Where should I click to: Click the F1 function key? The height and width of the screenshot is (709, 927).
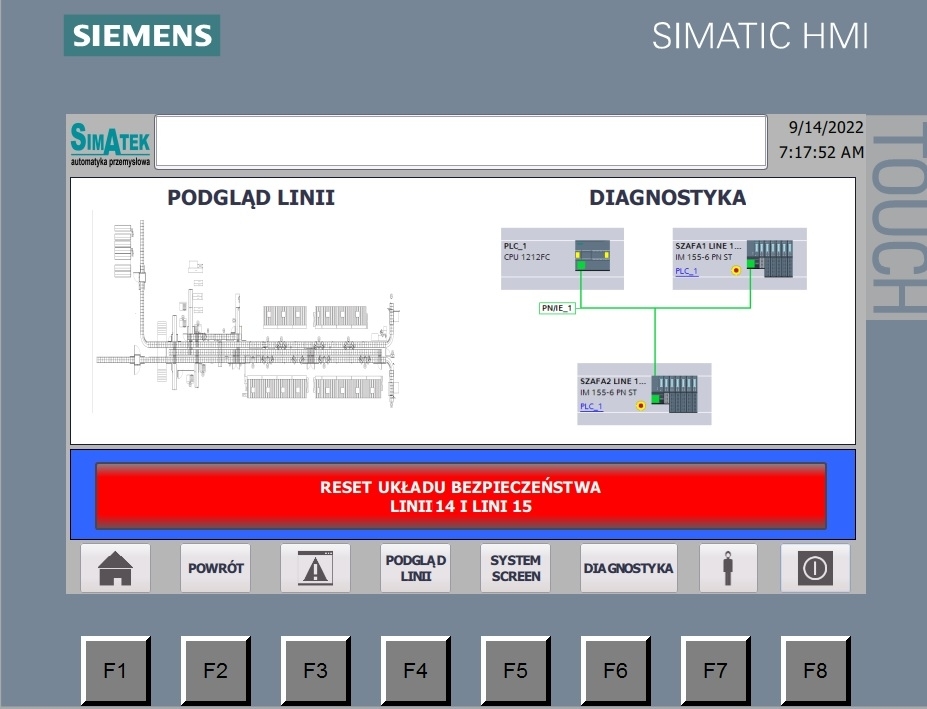115,671
